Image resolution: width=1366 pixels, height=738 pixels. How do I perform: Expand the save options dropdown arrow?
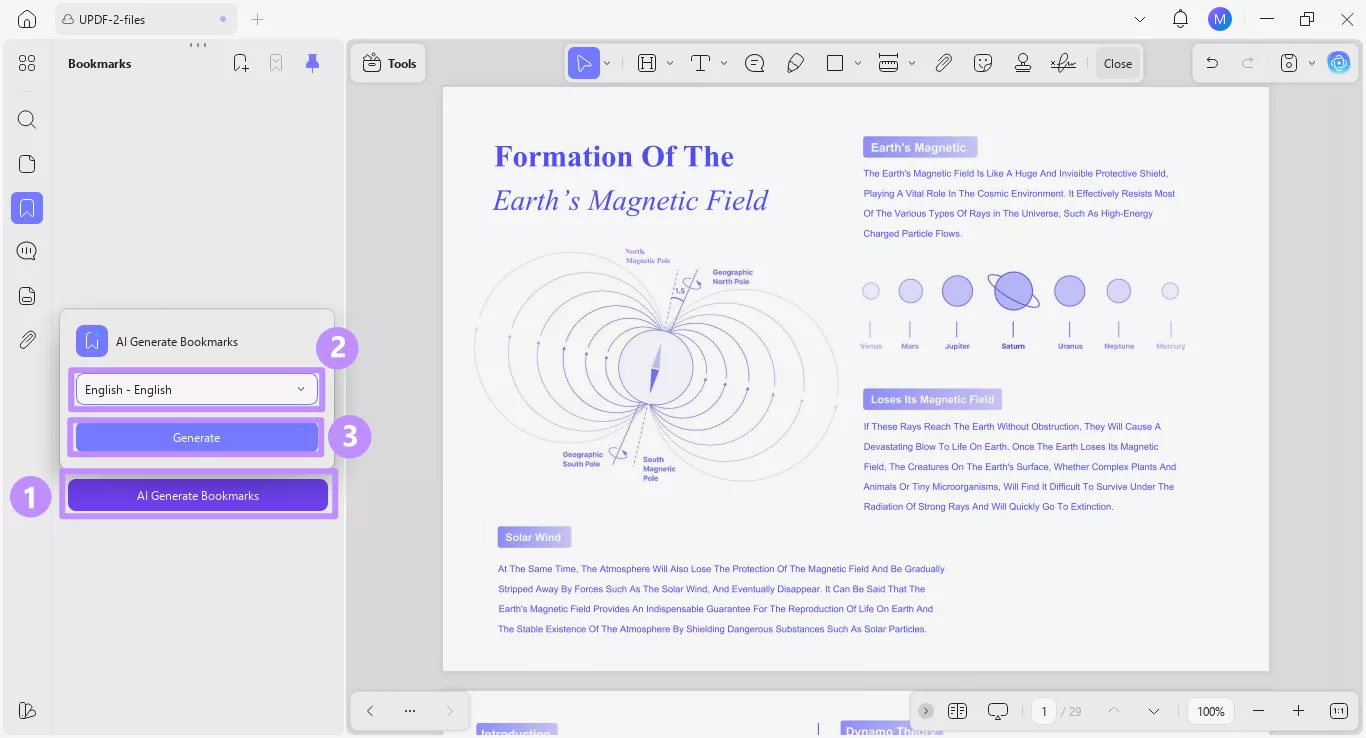1312,63
